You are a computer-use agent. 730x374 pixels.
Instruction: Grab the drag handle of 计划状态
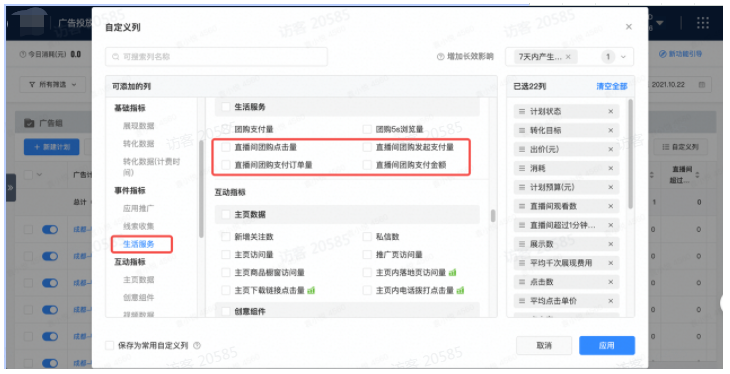522,111
